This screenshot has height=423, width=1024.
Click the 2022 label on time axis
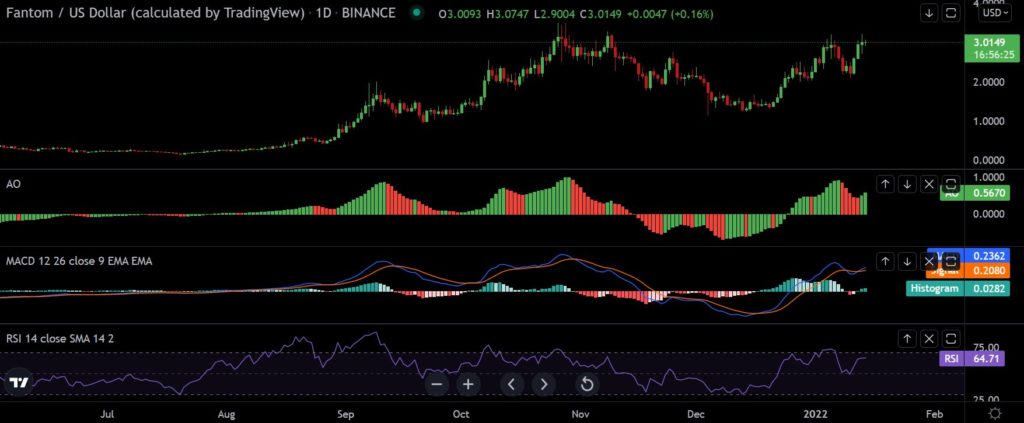[x=816, y=414]
